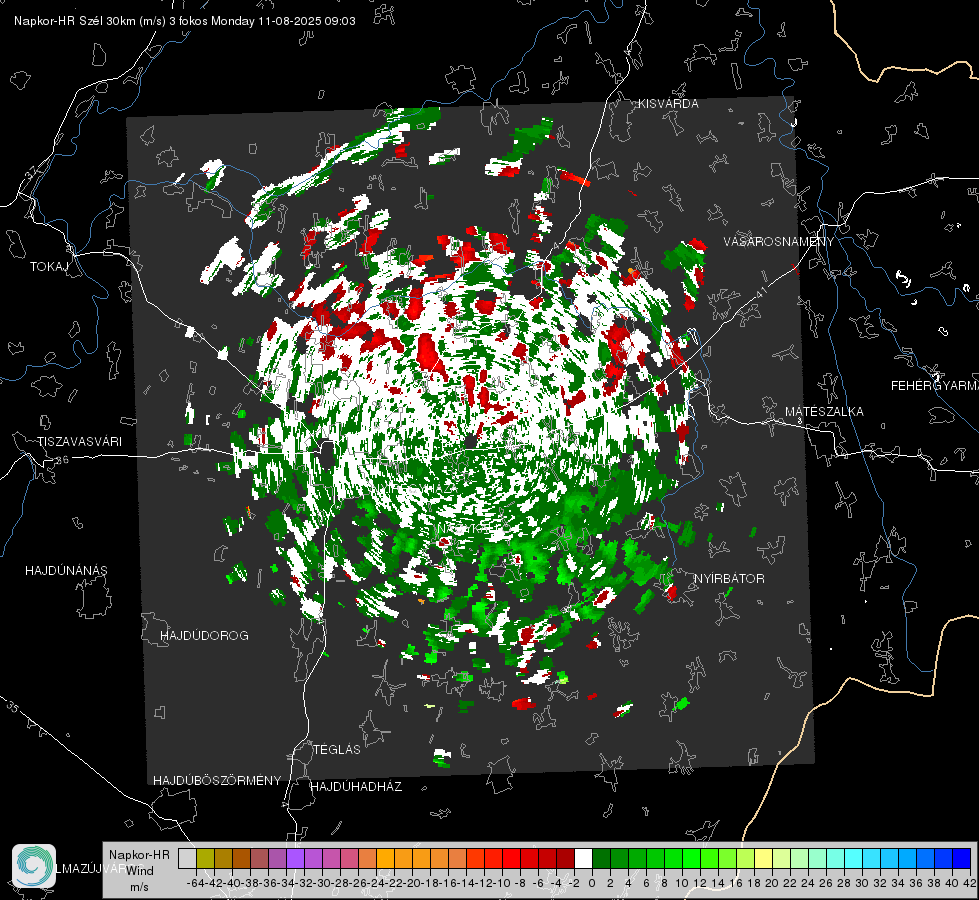Click the -64 legend value

click(x=195, y=883)
